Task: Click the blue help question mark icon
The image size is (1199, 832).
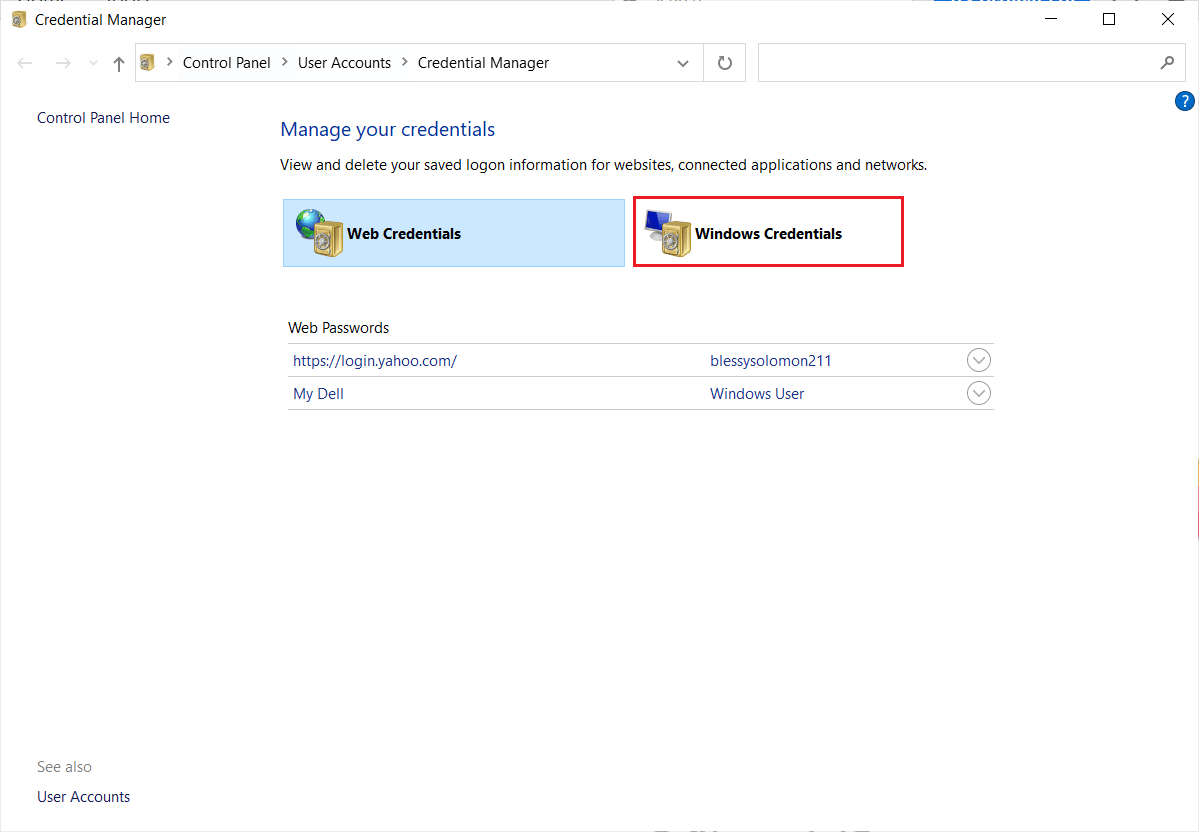Action: 1184,101
